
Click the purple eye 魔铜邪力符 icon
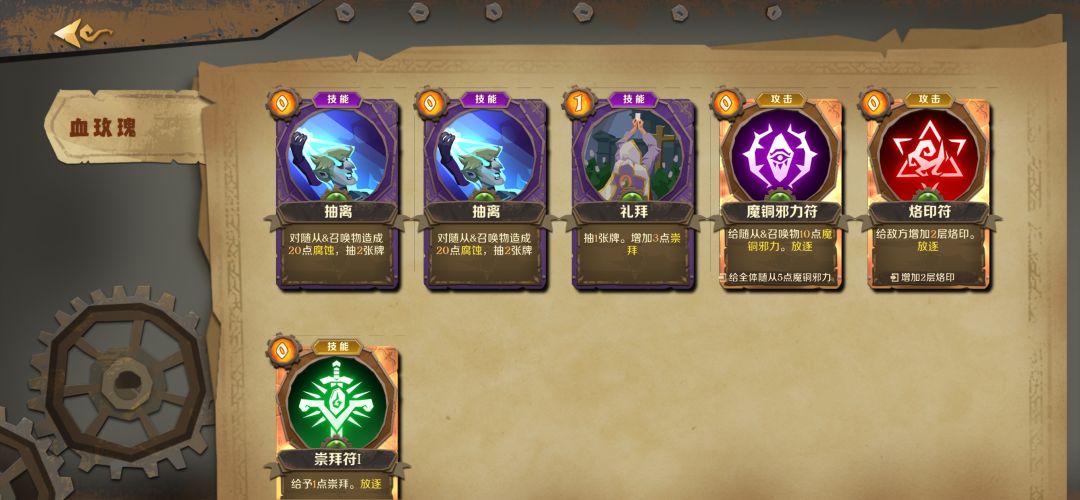(x=780, y=155)
